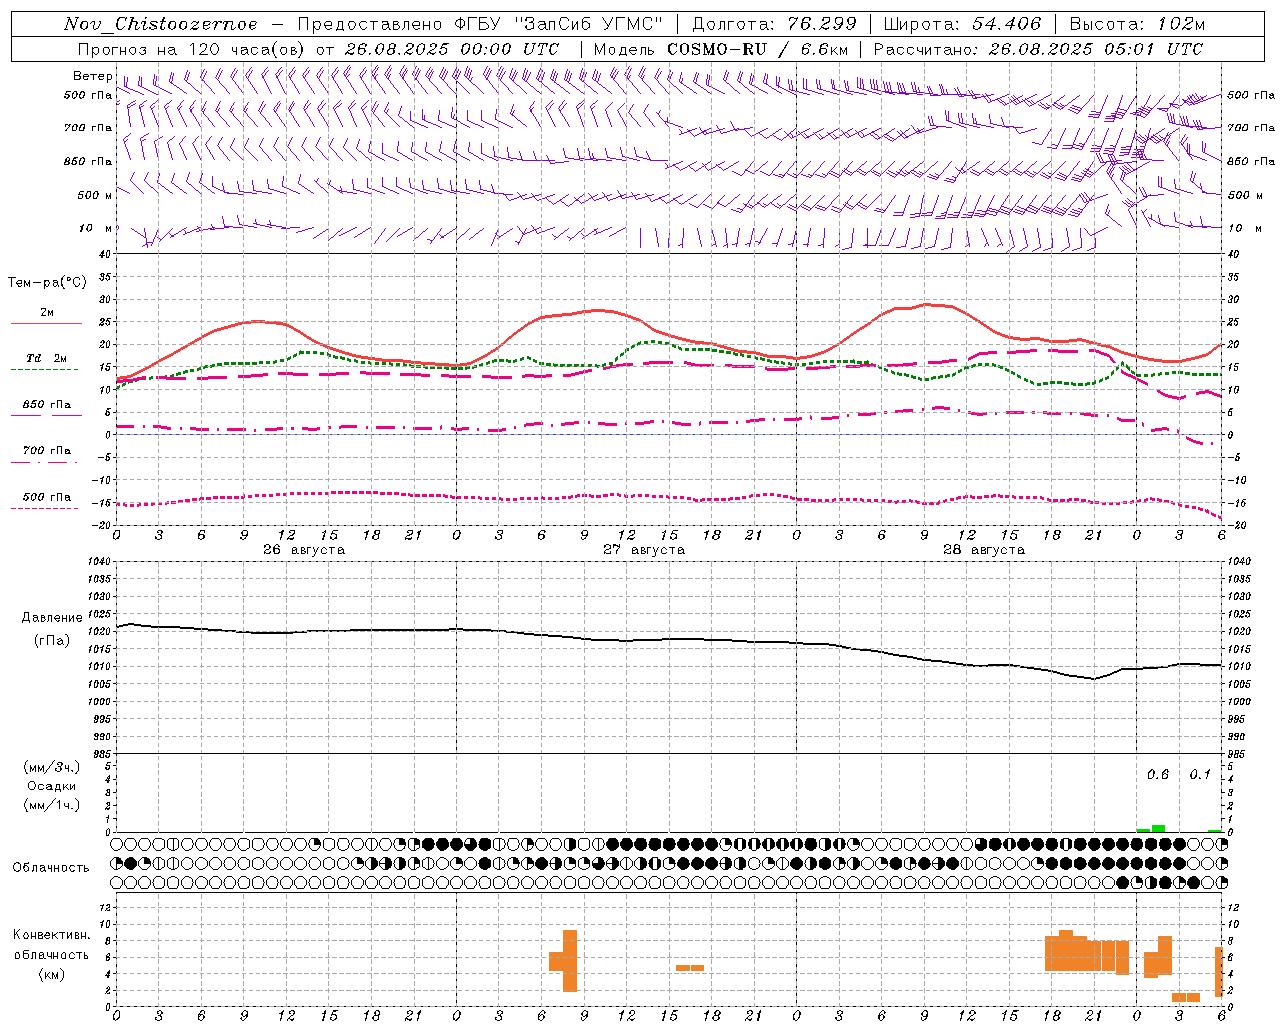
Task: Click the 'Осадки' precipitation label
Action: pos(52,786)
